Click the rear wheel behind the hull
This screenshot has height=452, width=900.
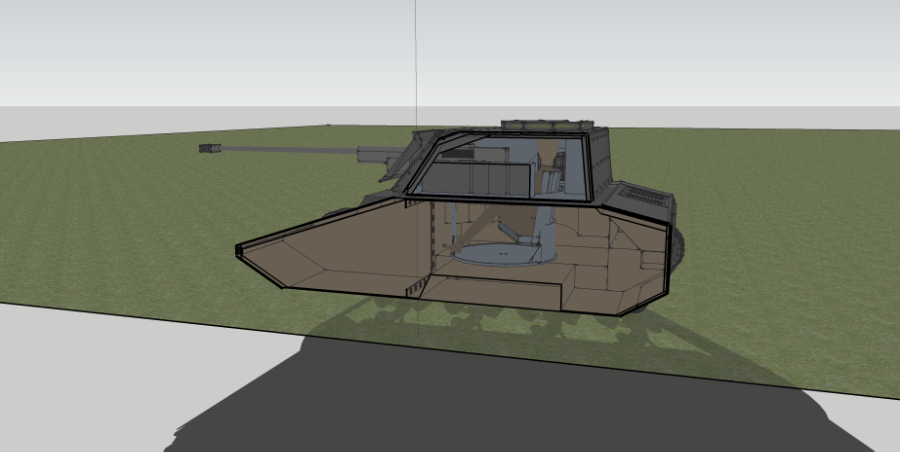678,246
